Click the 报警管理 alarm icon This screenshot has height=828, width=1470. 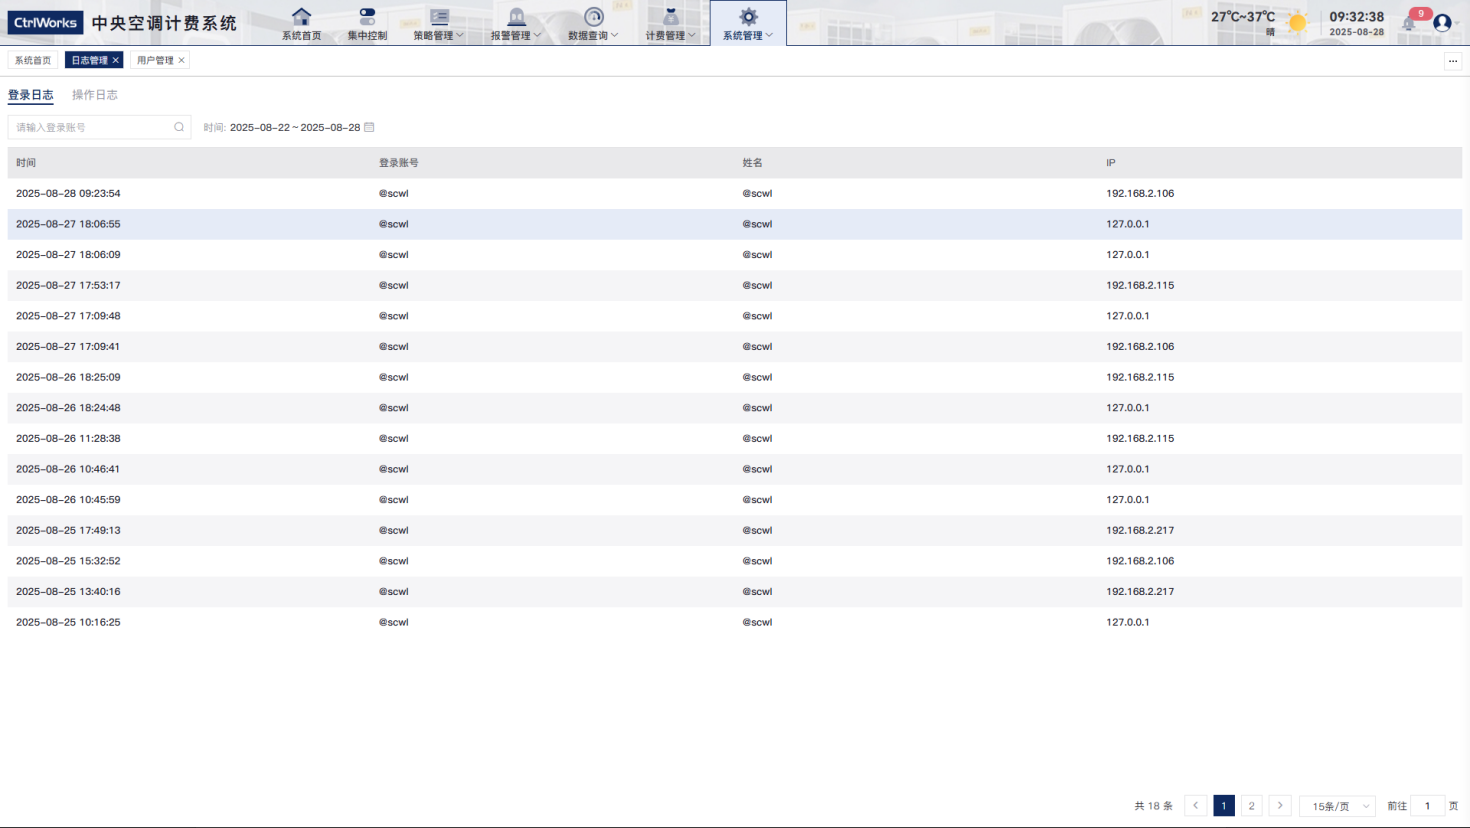[x=516, y=17]
